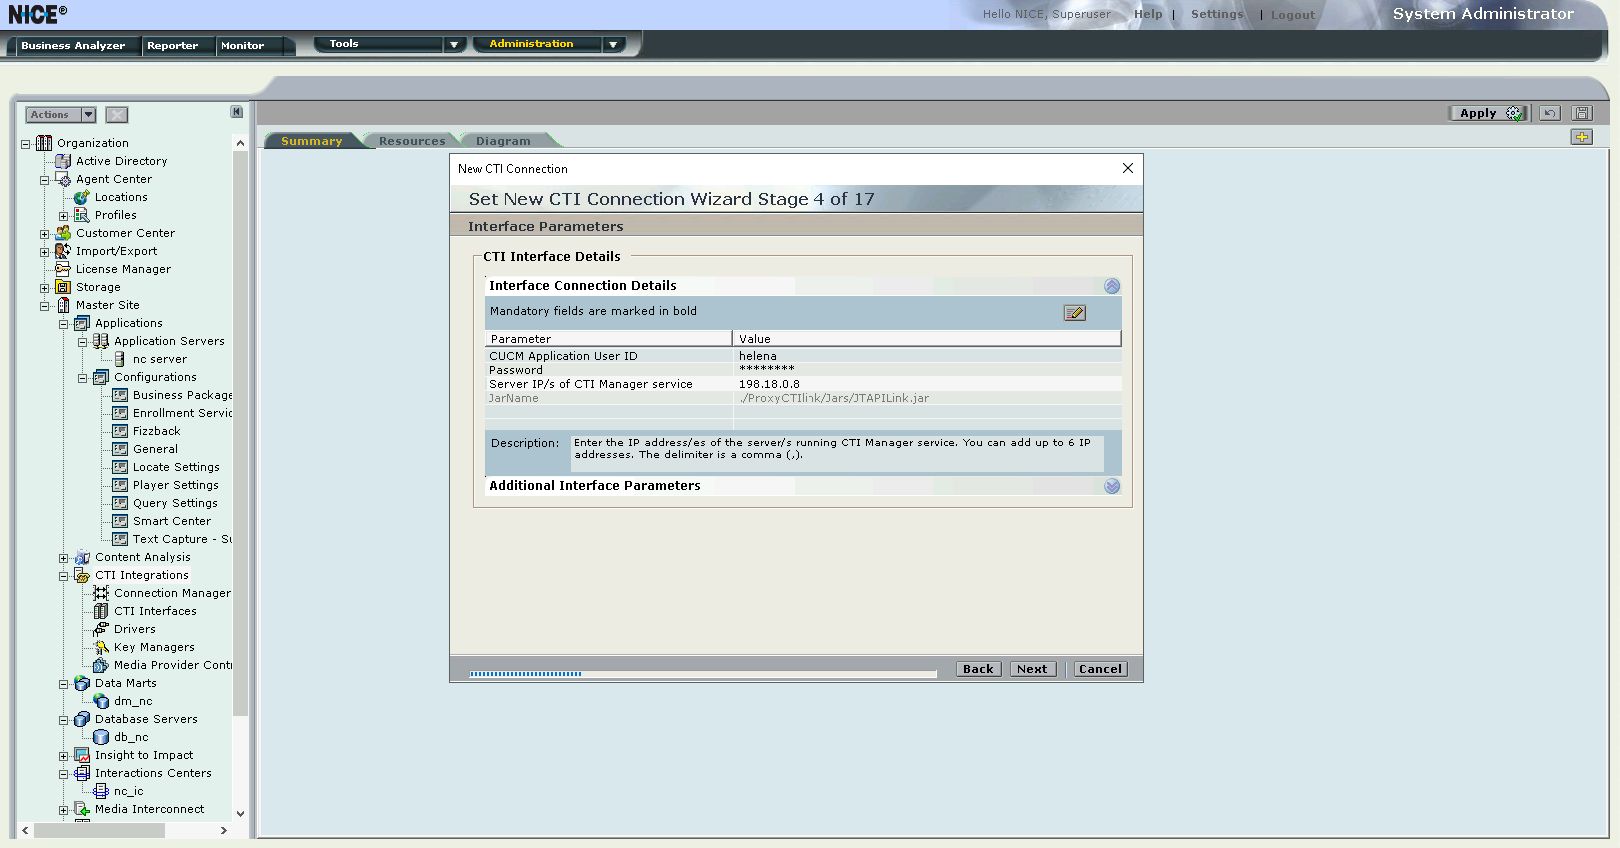Switch to the Resources tab
The image size is (1620, 848).
(x=411, y=141)
